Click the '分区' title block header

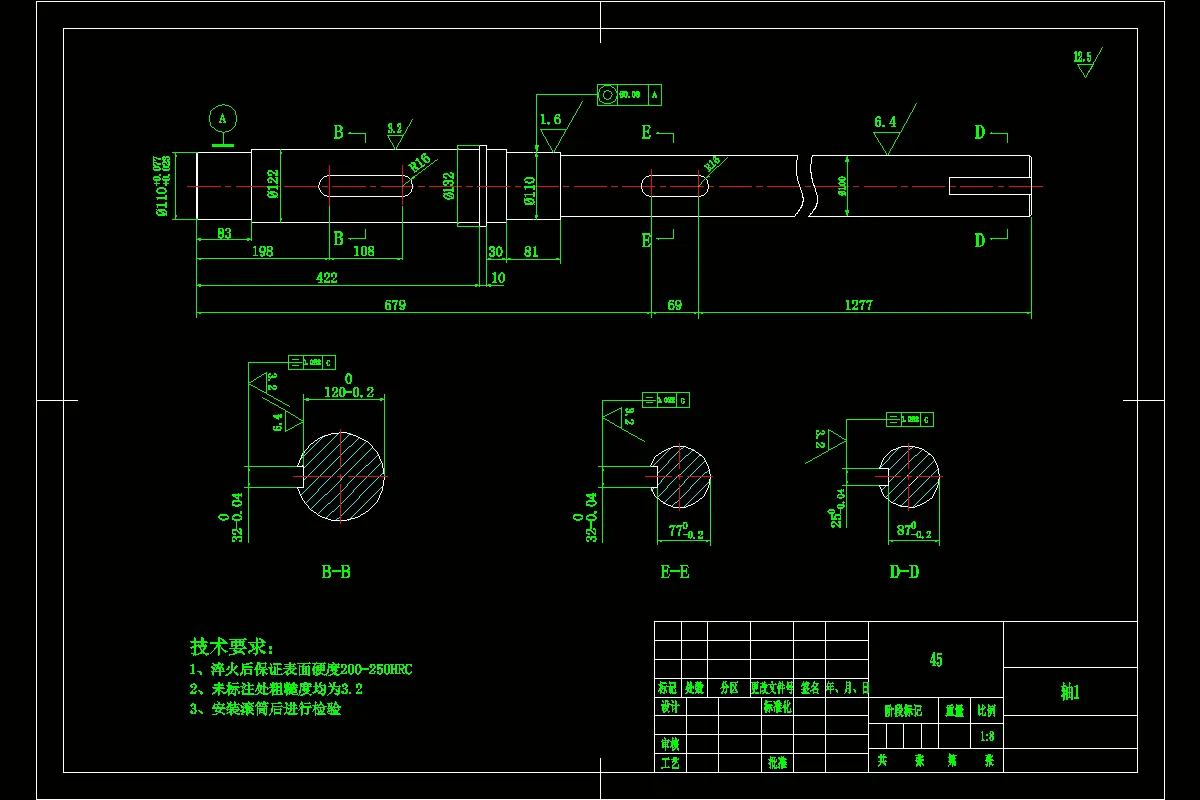[x=728, y=688]
